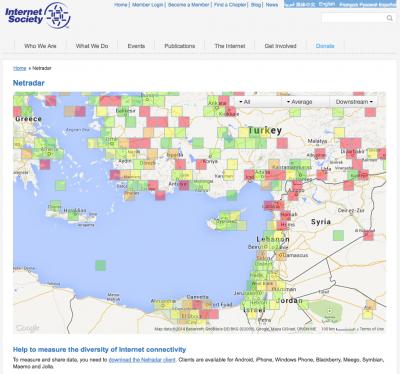Click the Internet Society logo
Viewport: 400px width, 374px height.
pos(38,15)
